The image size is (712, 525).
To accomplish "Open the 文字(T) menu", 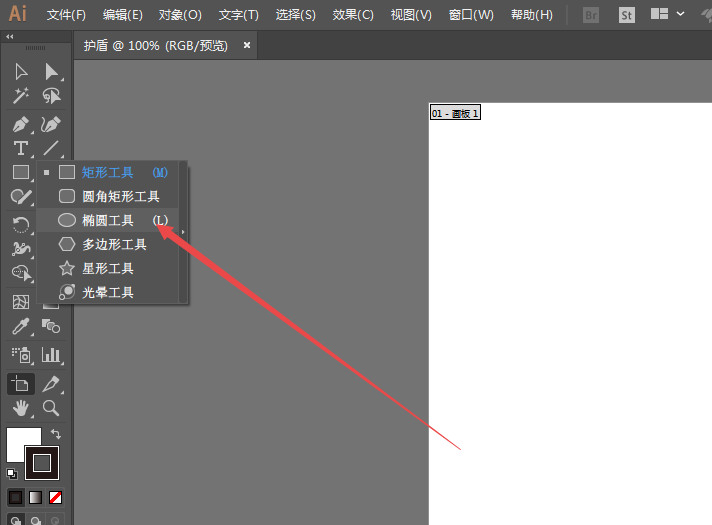I will 239,15.
